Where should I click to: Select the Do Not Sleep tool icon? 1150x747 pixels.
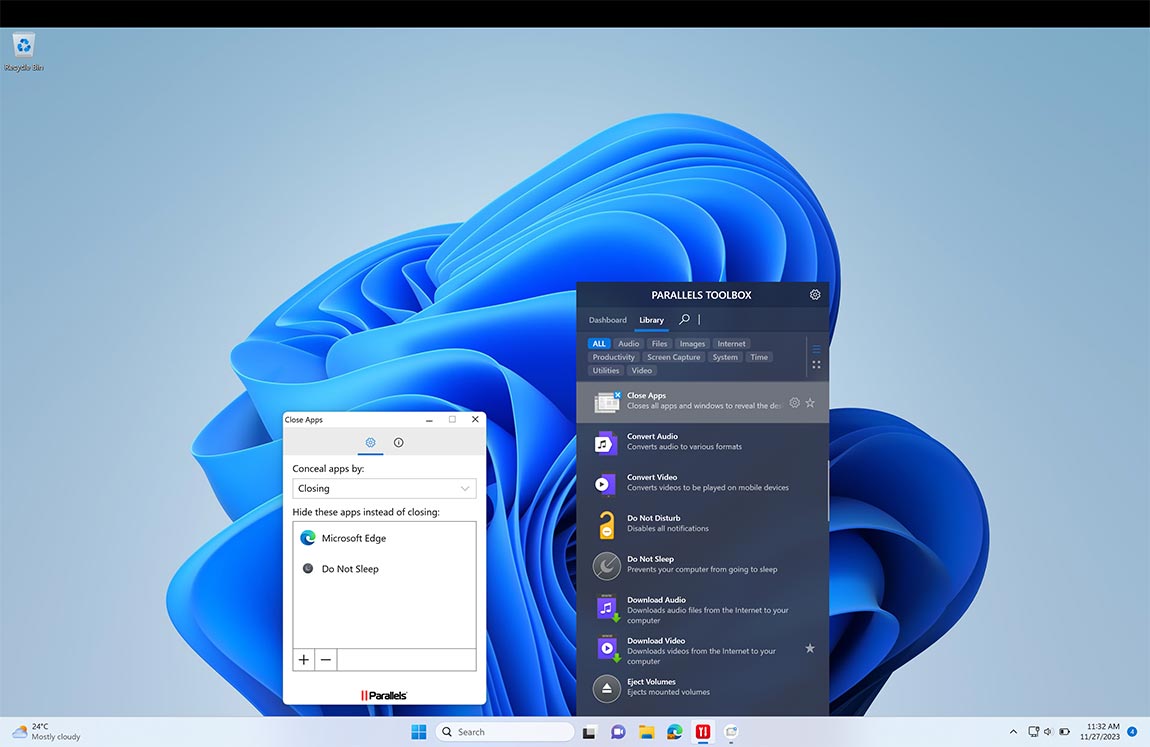(605, 564)
